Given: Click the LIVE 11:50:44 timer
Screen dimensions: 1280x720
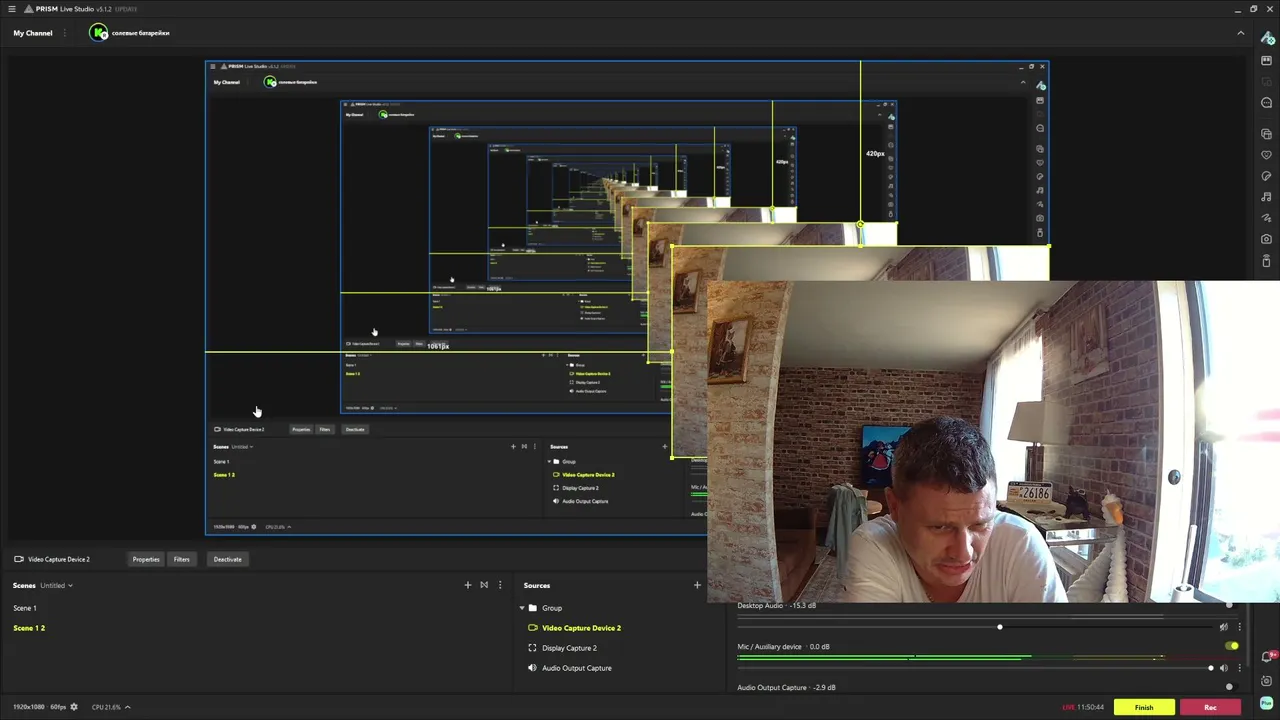Looking at the screenshot, I should click(1083, 707).
